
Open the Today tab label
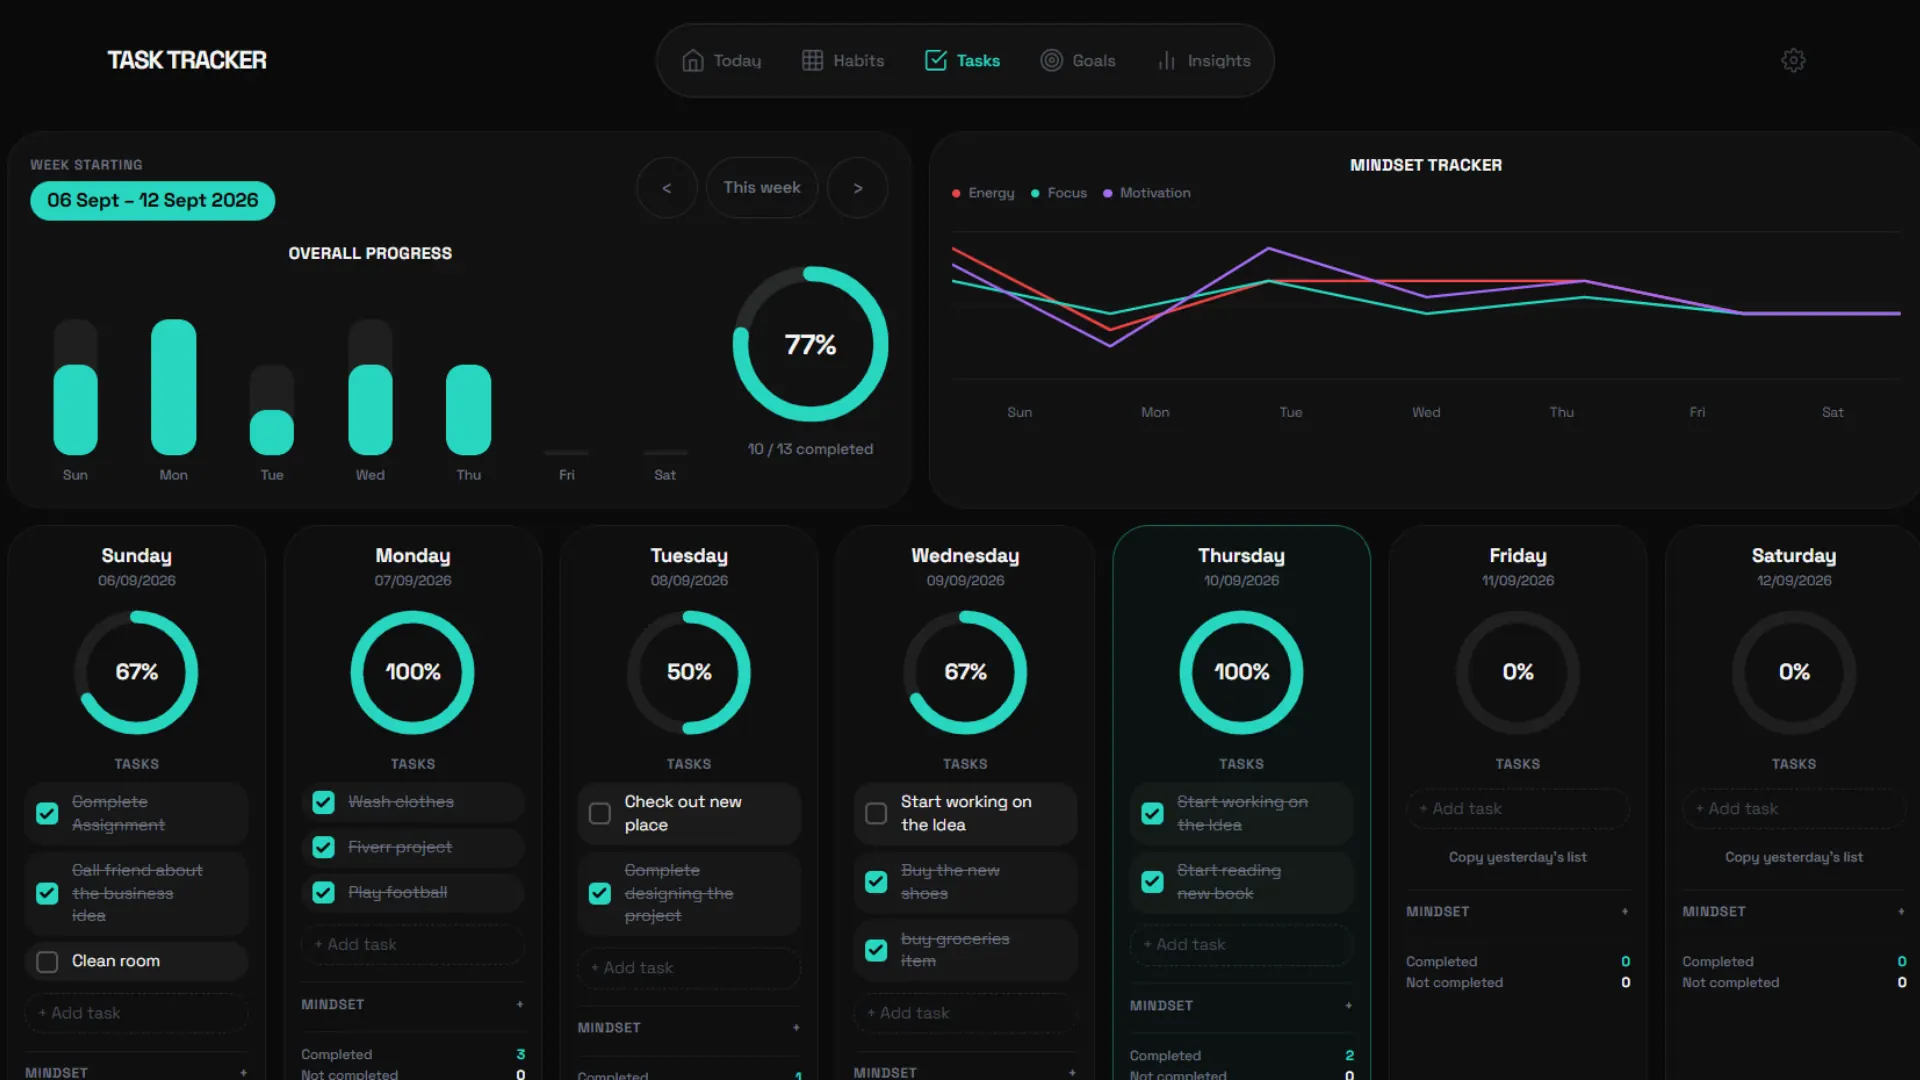click(737, 61)
